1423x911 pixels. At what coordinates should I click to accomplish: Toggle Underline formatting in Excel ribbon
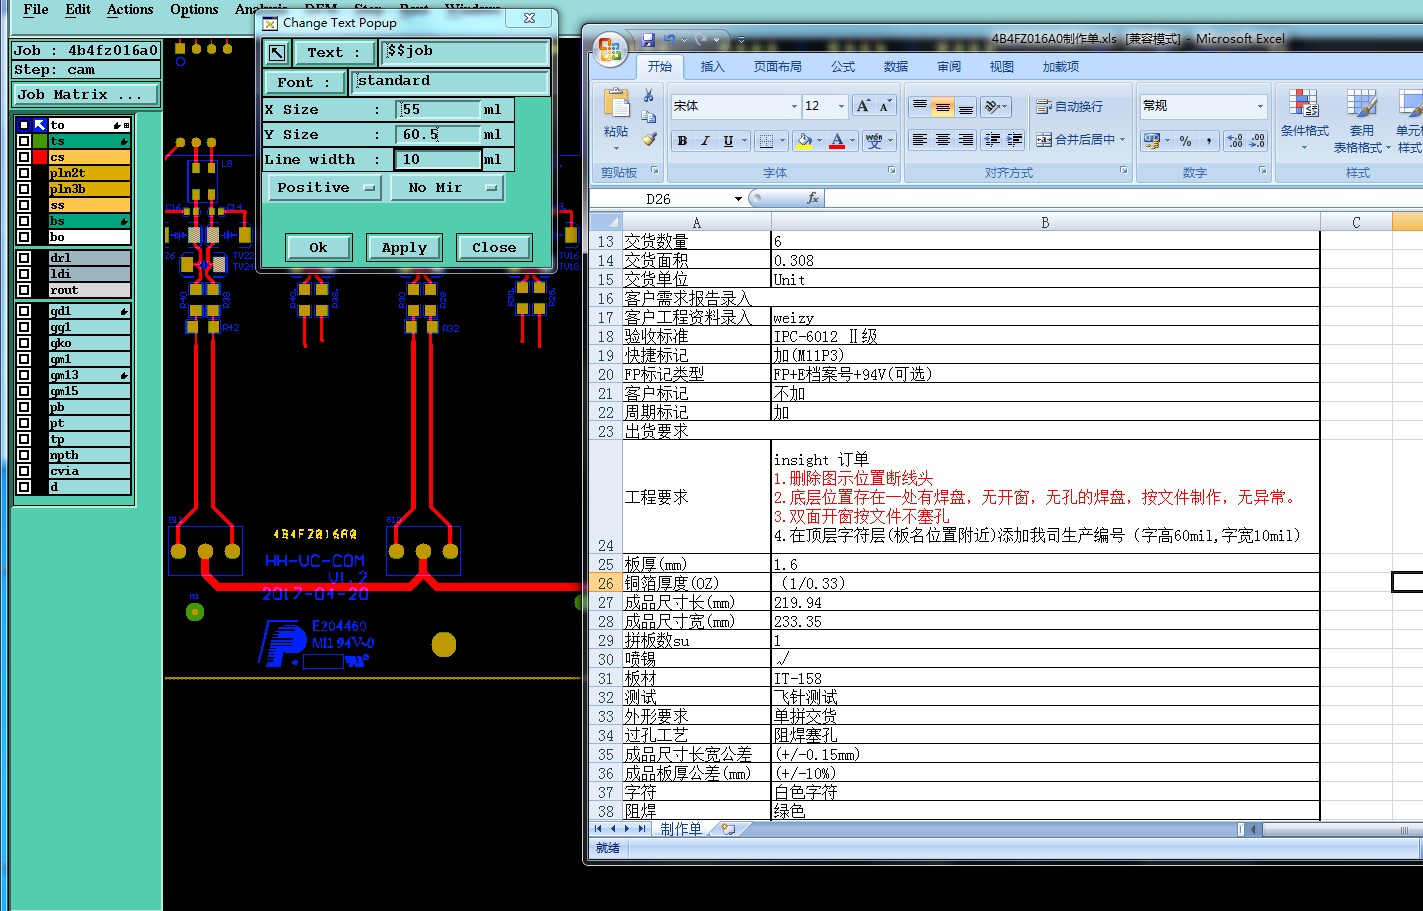pyautogui.click(x=728, y=141)
